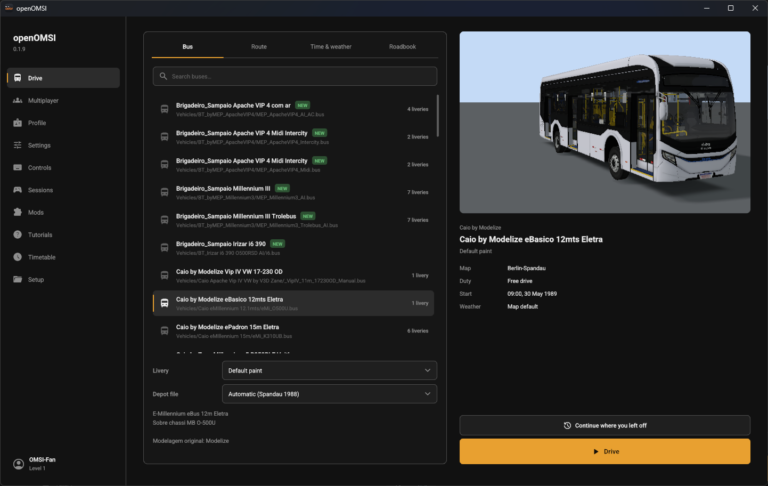Click the orange Drive button

[604, 452]
